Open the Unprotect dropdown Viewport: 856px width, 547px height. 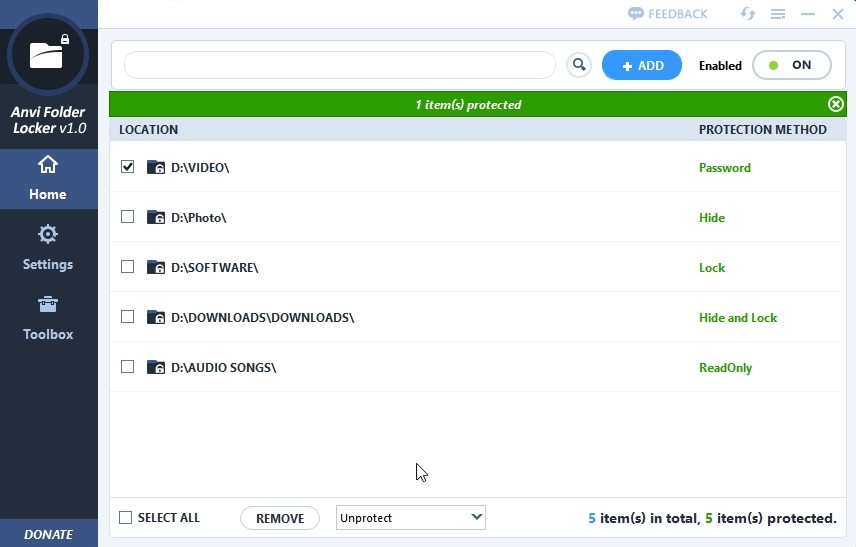[410, 518]
